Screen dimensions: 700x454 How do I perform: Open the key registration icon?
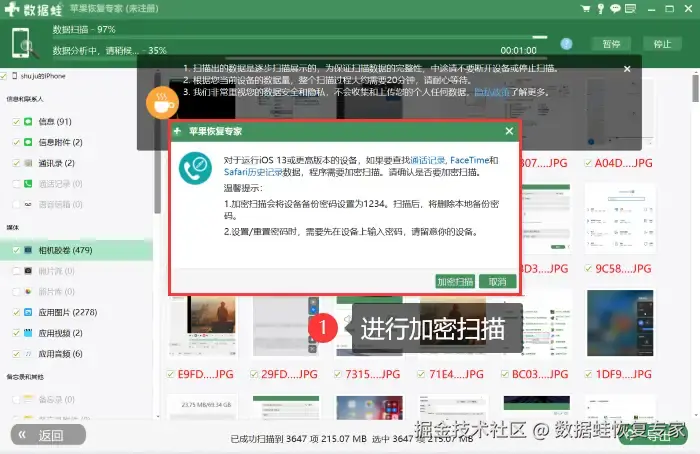[x=601, y=8]
